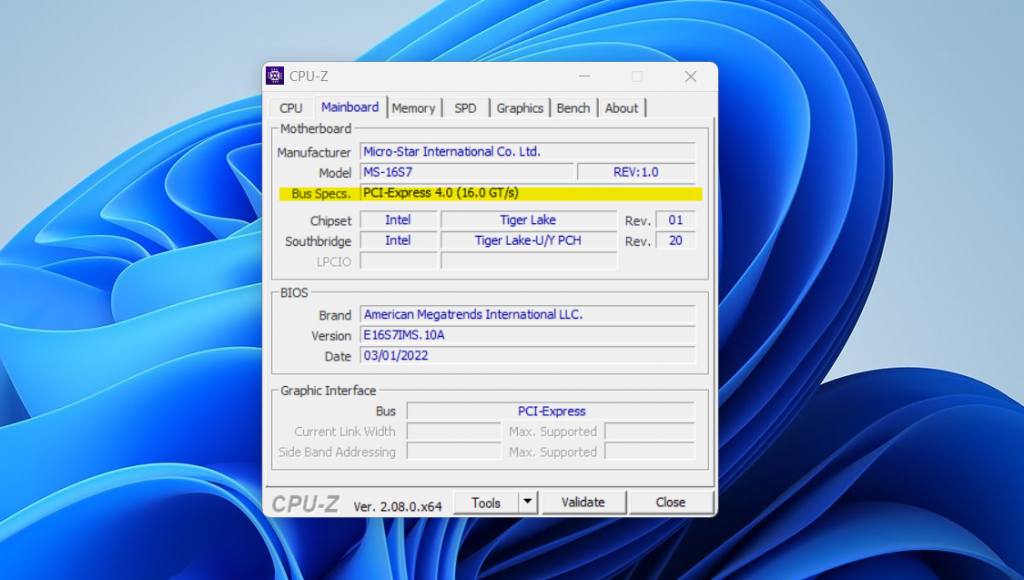Open the Memory tab
Image resolution: width=1024 pixels, height=580 pixels.
point(413,108)
